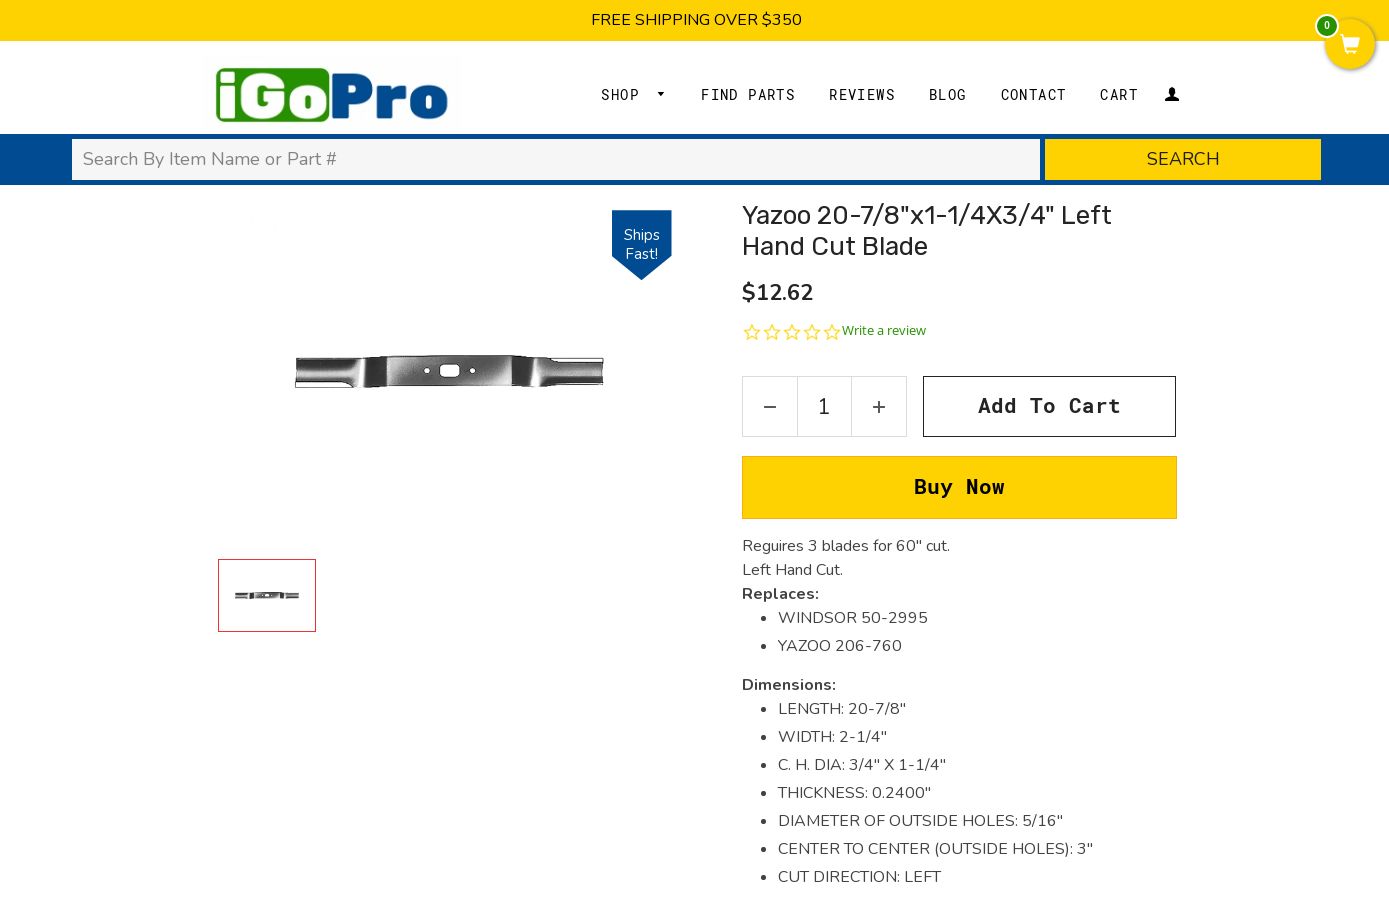Go to the Reviews page

click(x=862, y=95)
